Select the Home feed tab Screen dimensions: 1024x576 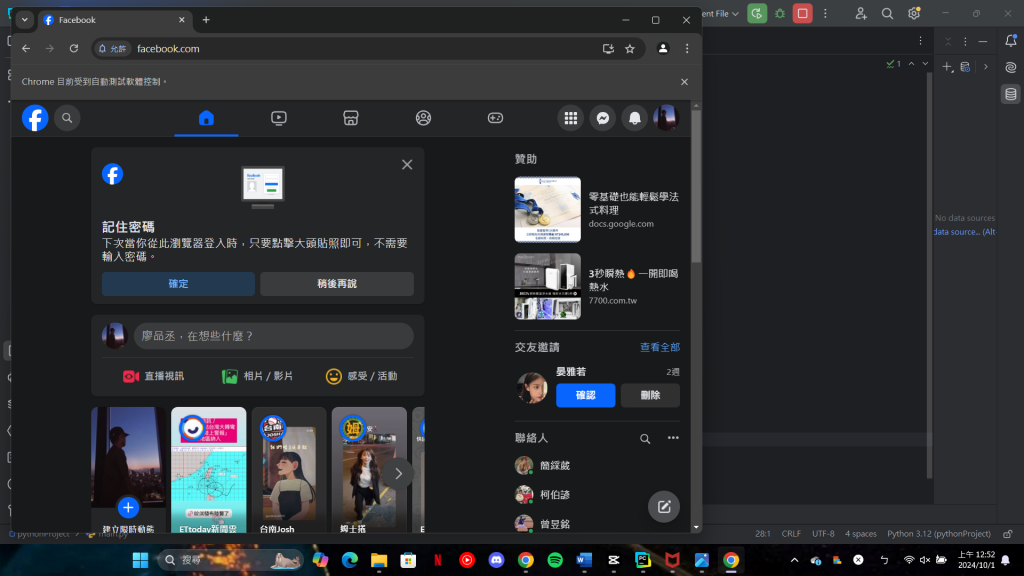(206, 118)
